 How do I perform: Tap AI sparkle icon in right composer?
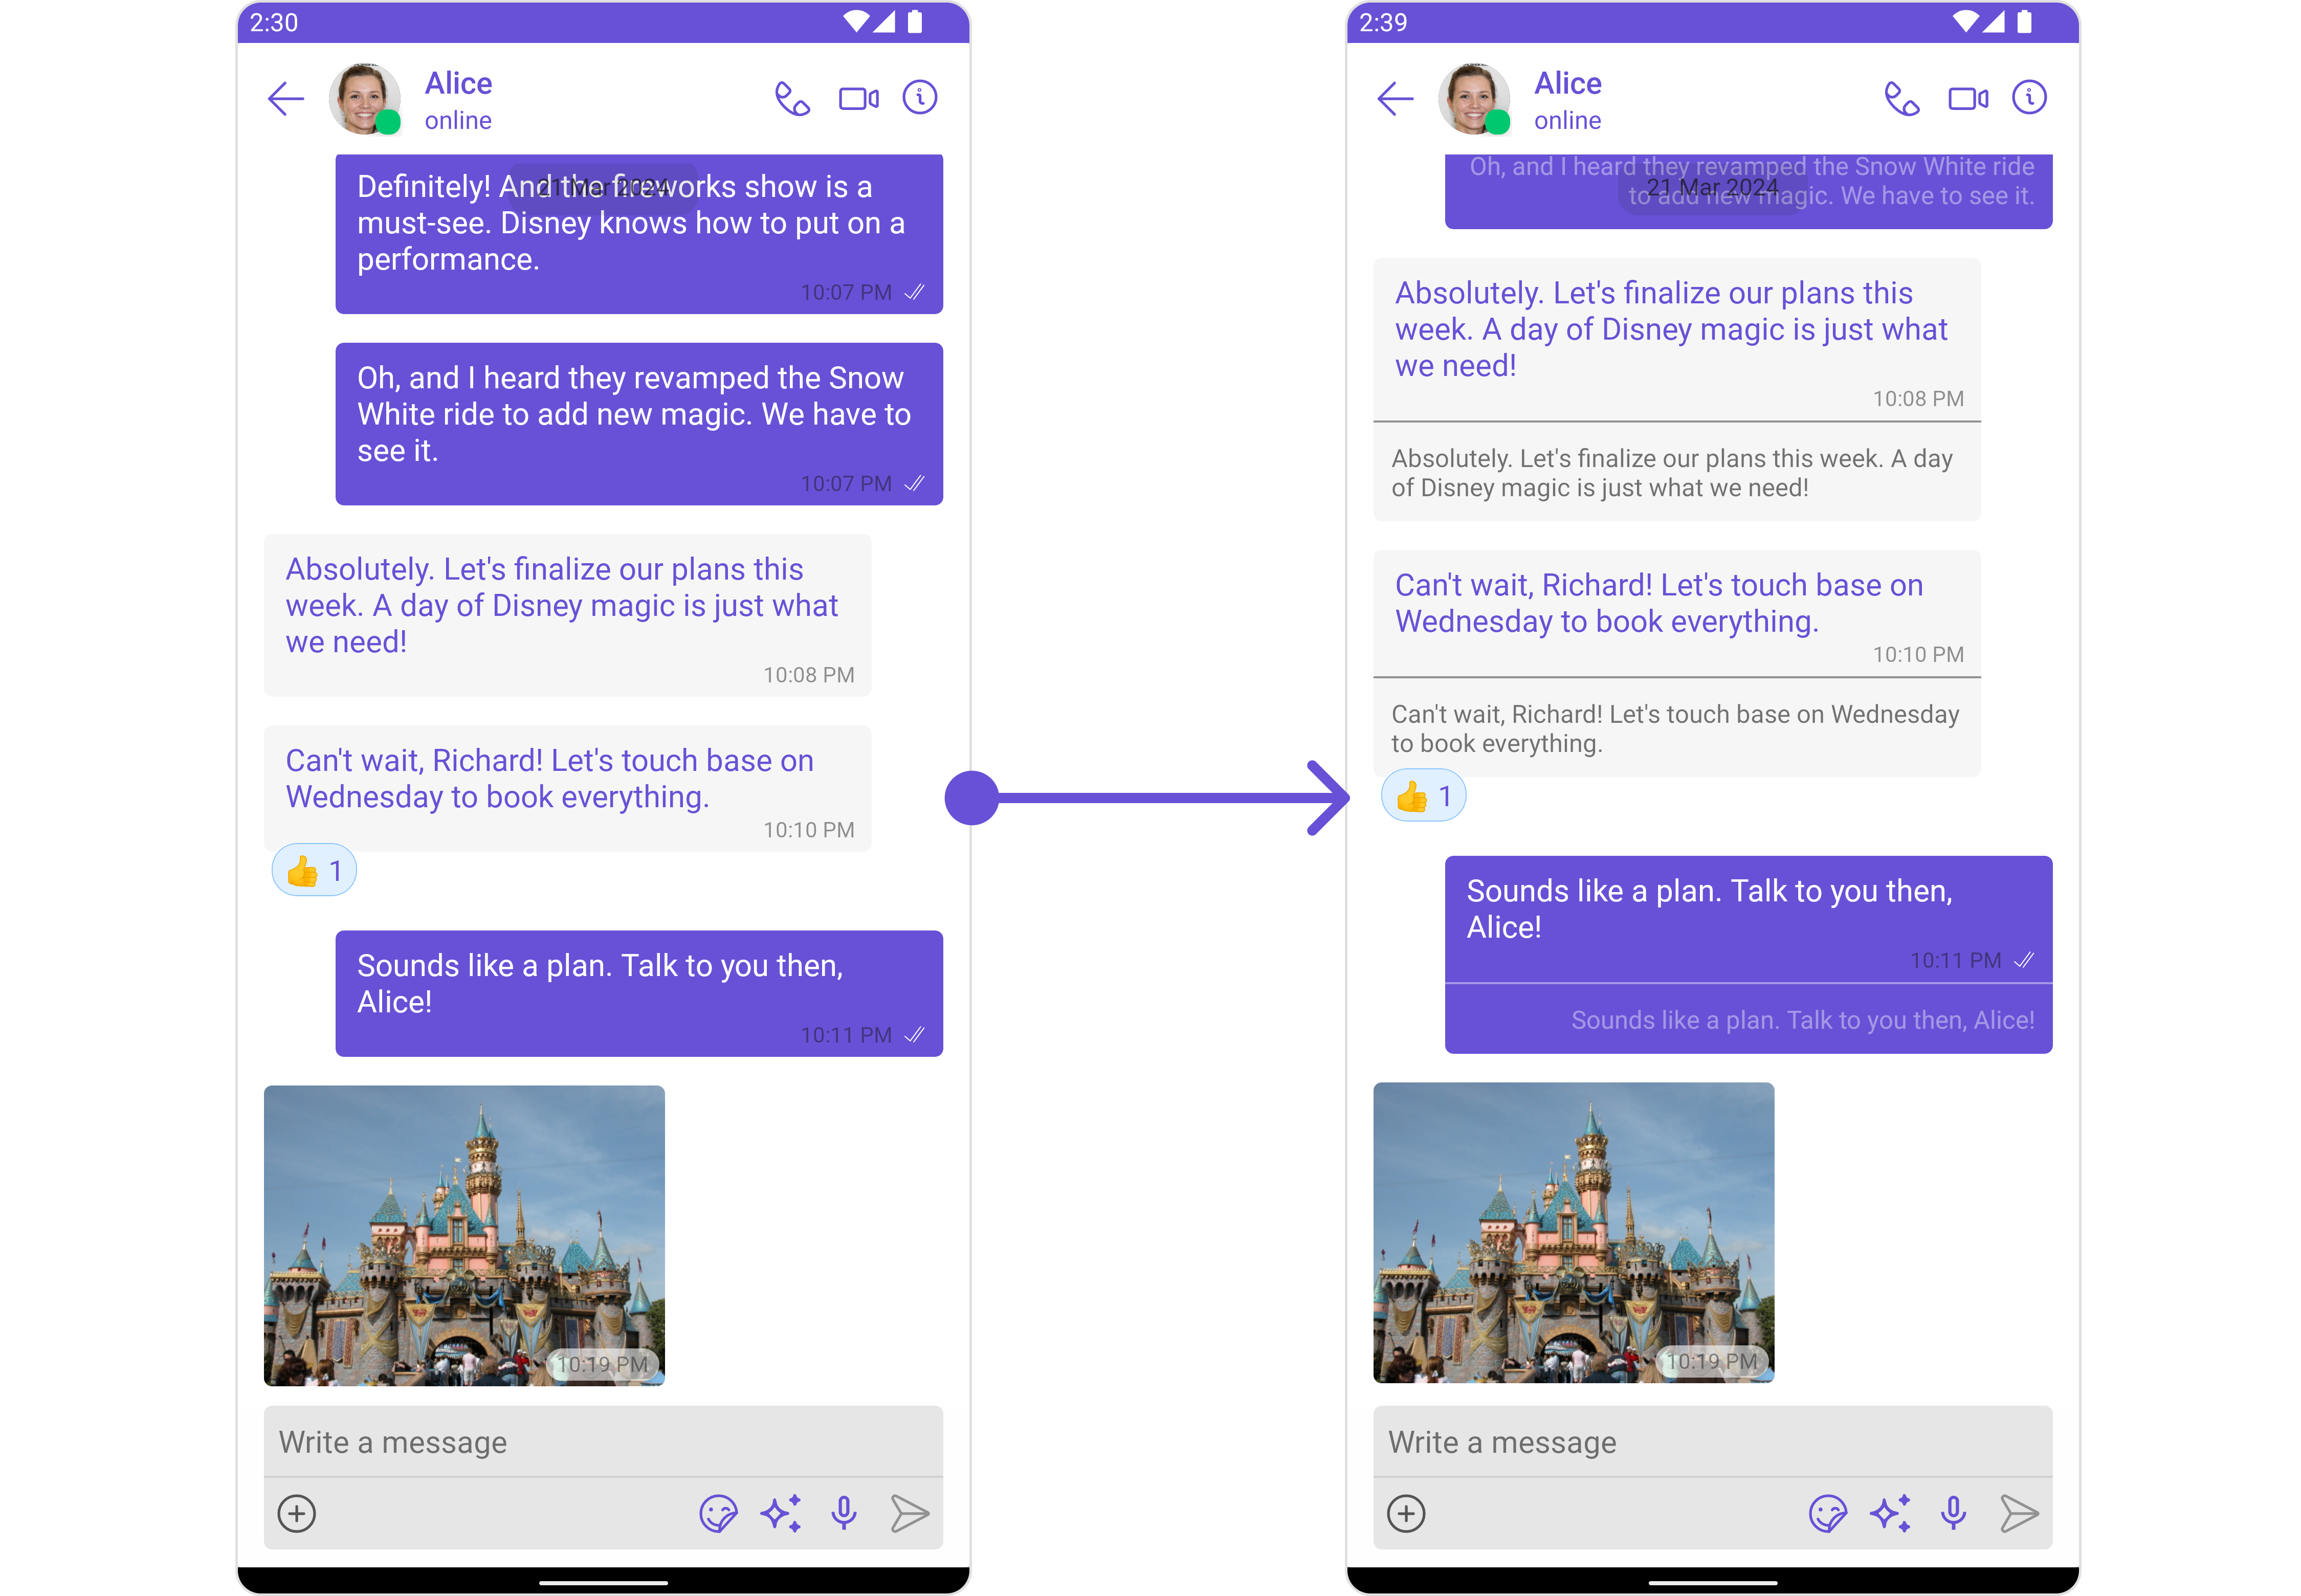[1890, 1513]
